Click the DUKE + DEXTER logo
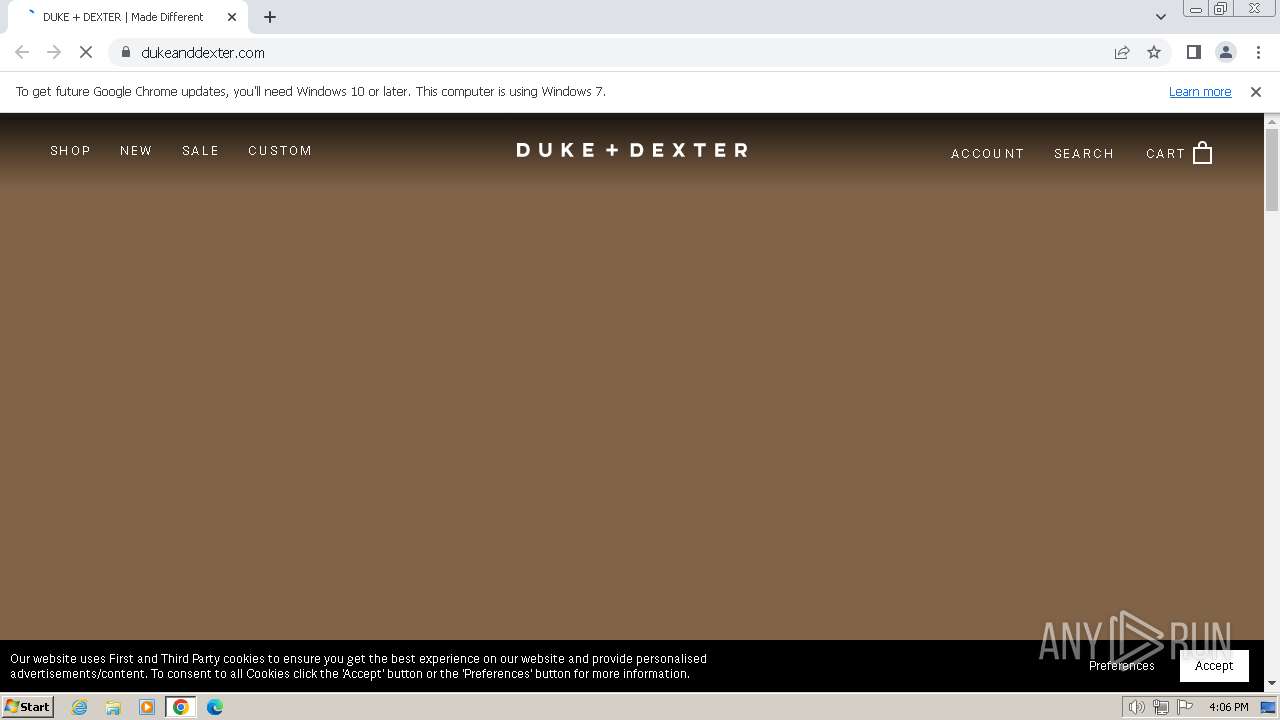This screenshot has width=1280, height=720. click(x=632, y=150)
